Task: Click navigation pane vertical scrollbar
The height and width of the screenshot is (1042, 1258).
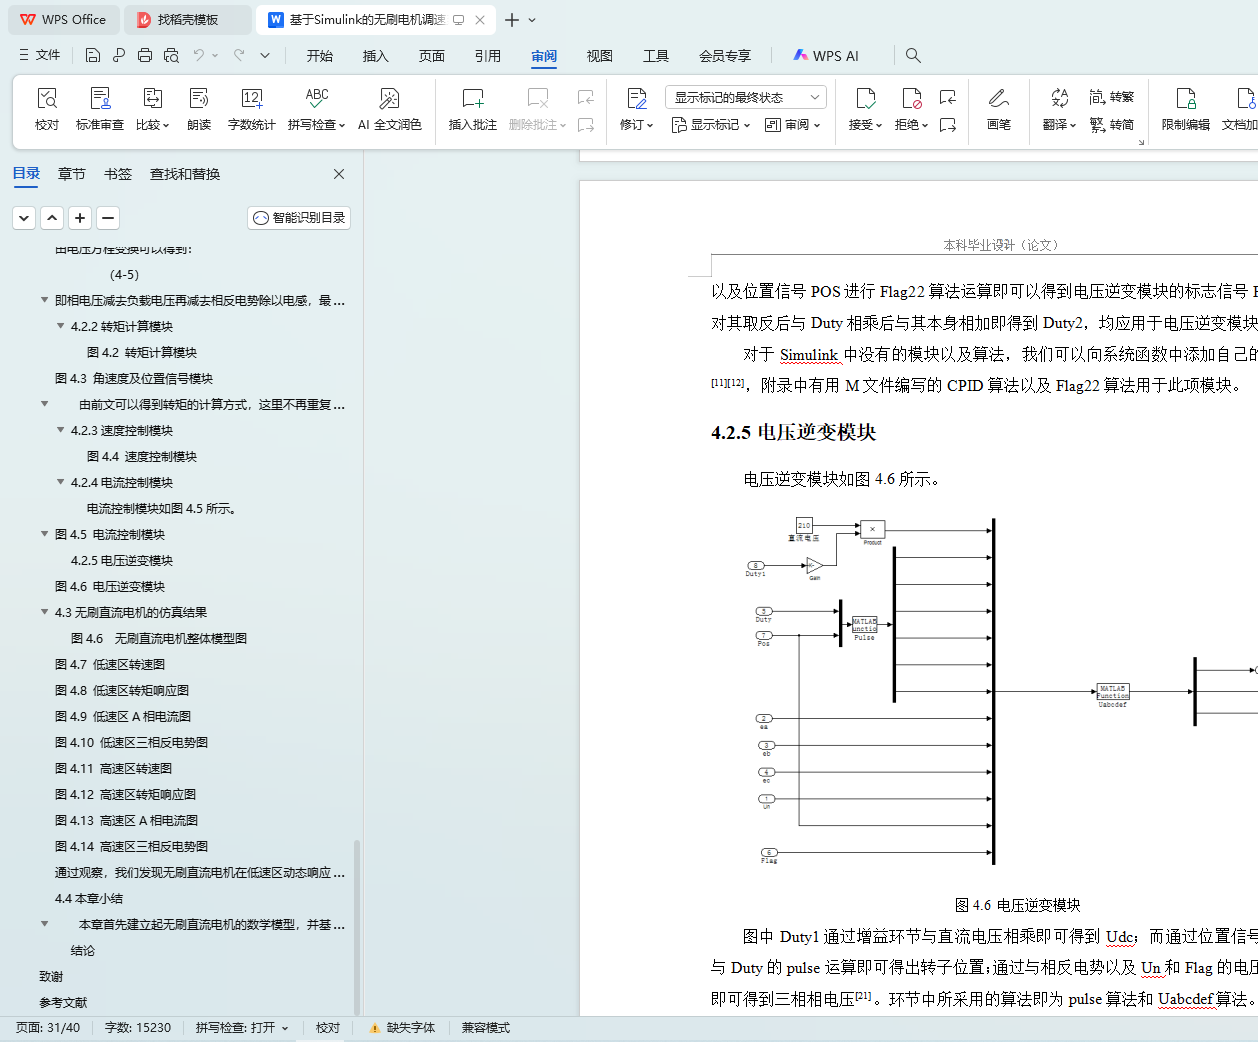Action: coord(357,928)
